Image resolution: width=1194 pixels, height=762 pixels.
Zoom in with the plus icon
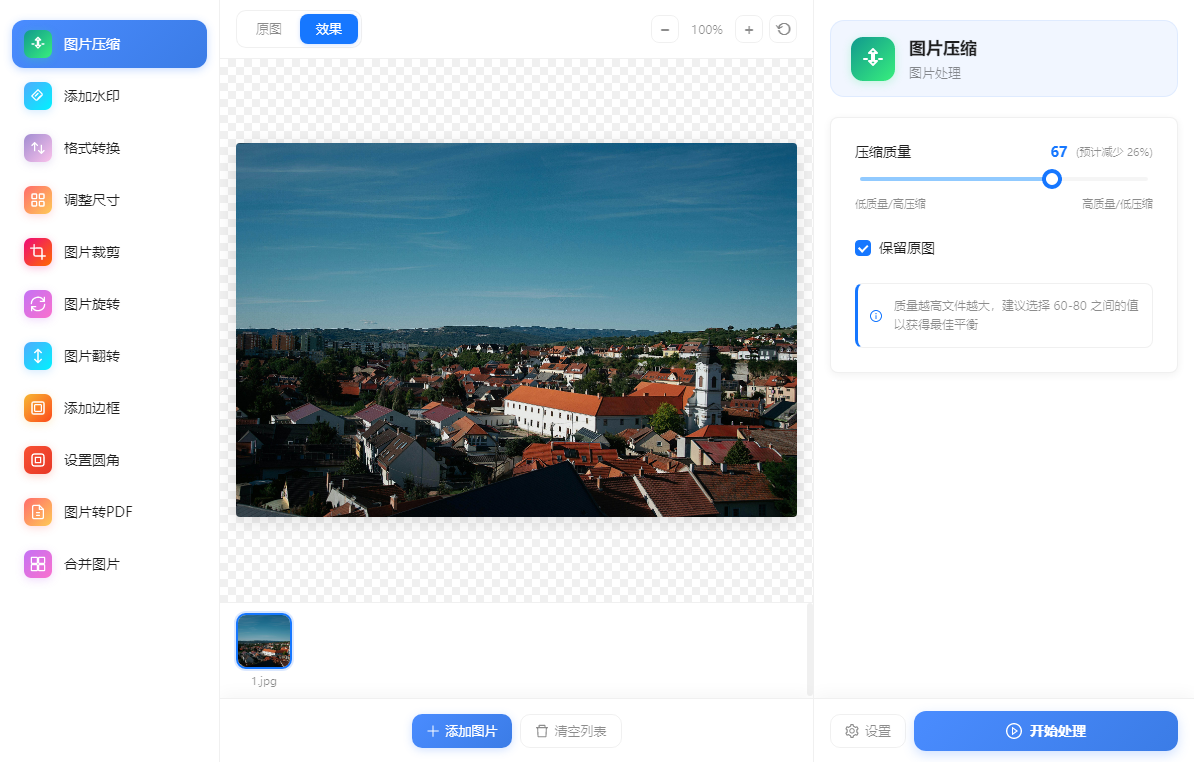pos(749,30)
